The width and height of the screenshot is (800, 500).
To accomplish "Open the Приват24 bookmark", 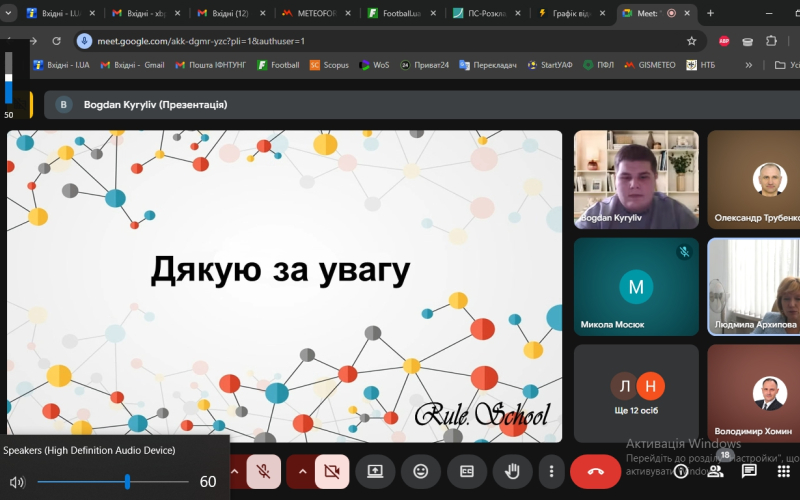I will click(424, 65).
